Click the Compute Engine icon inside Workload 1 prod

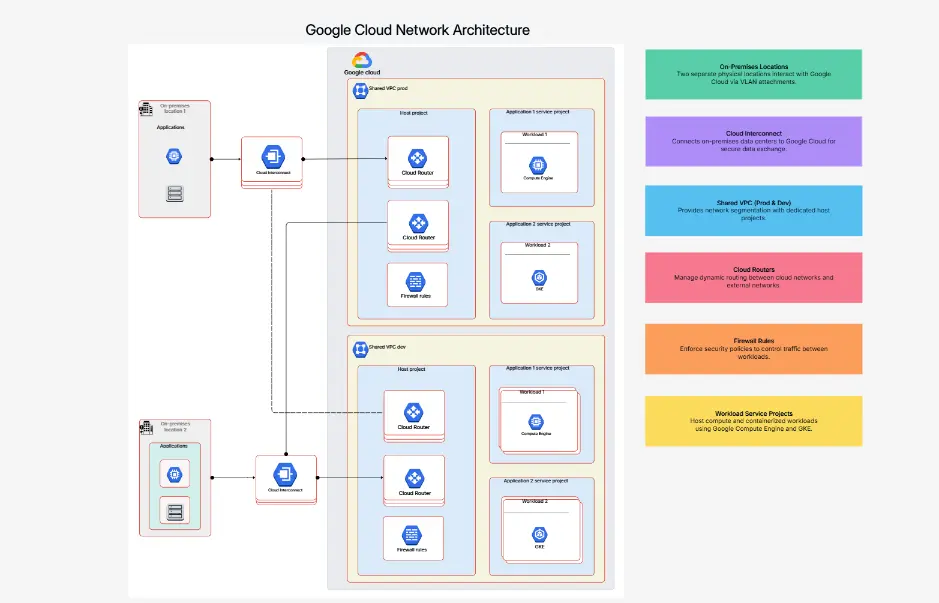tap(540, 165)
